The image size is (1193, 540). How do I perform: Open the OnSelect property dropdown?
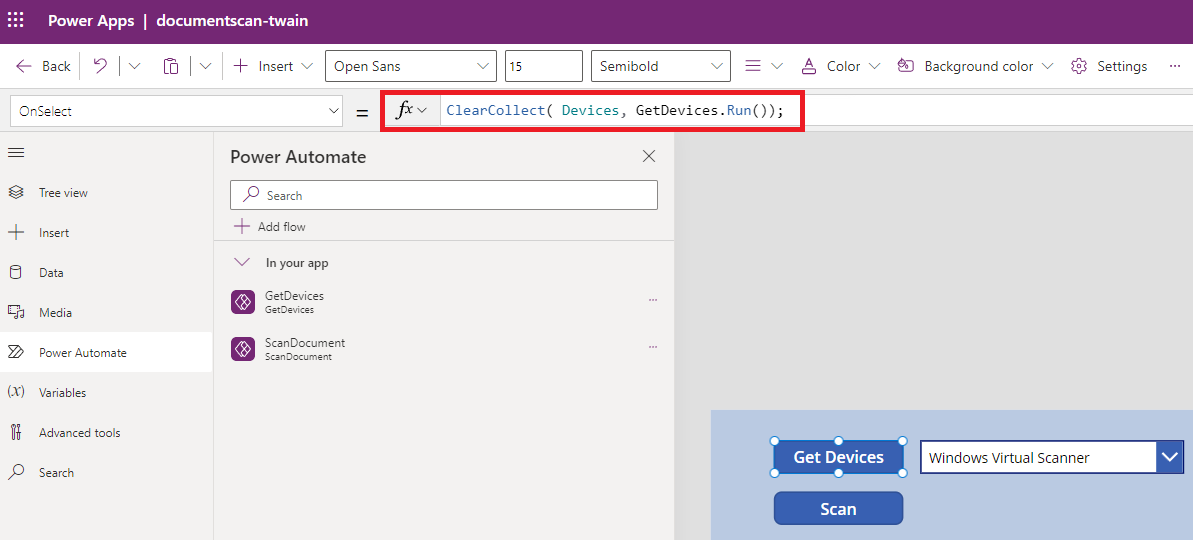176,111
